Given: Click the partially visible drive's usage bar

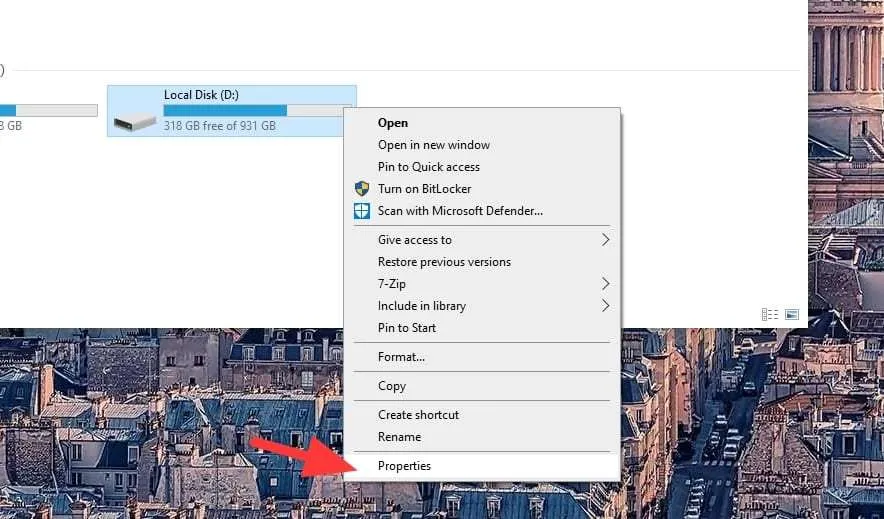Looking at the screenshot, I should [48, 110].
